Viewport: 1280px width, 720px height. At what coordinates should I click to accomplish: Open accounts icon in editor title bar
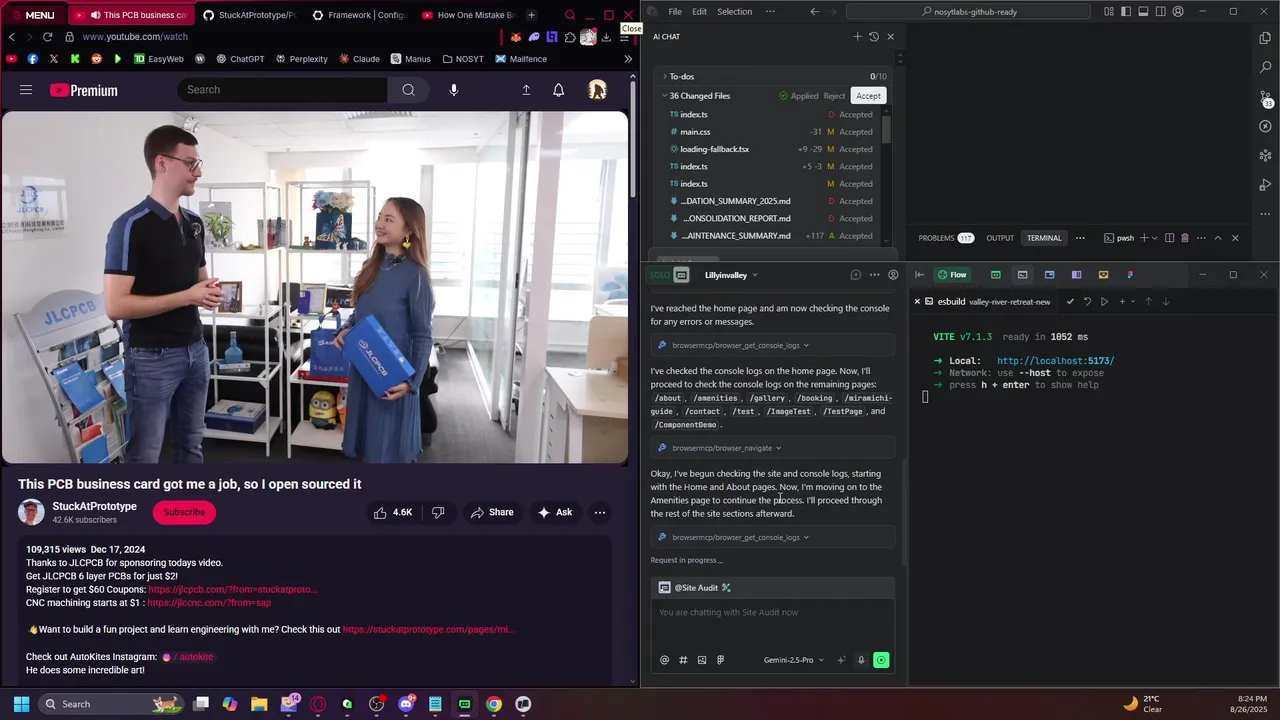tap(1178, 12)
